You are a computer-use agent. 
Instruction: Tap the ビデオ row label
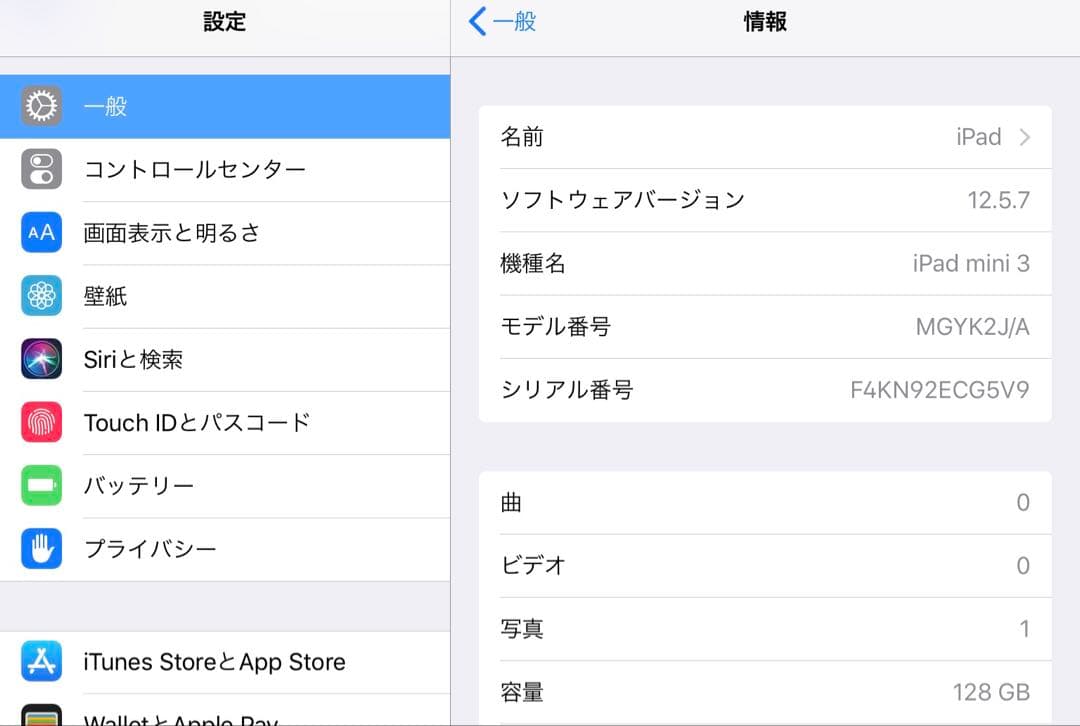tap(533, 566)
